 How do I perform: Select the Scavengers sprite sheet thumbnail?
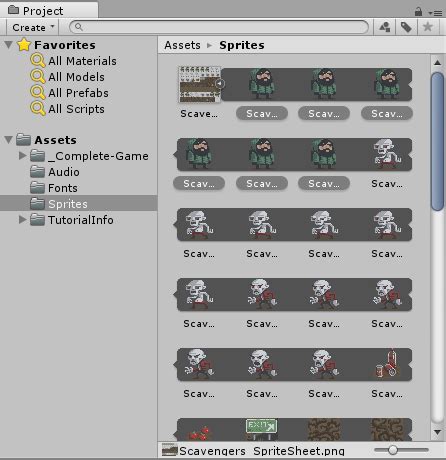[199, 84]
